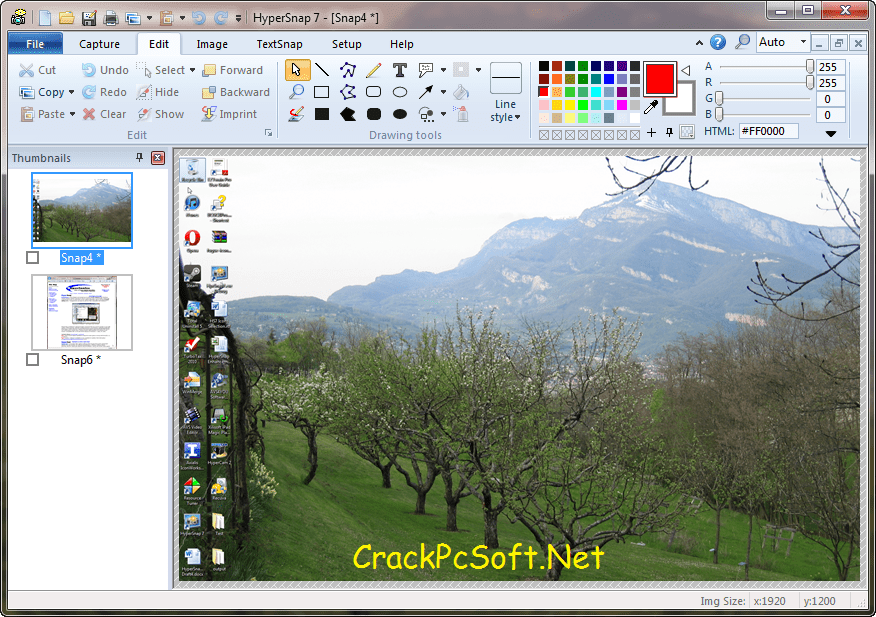Select the empty ellipse tool
Screen dimensions: 876x617
399,92
